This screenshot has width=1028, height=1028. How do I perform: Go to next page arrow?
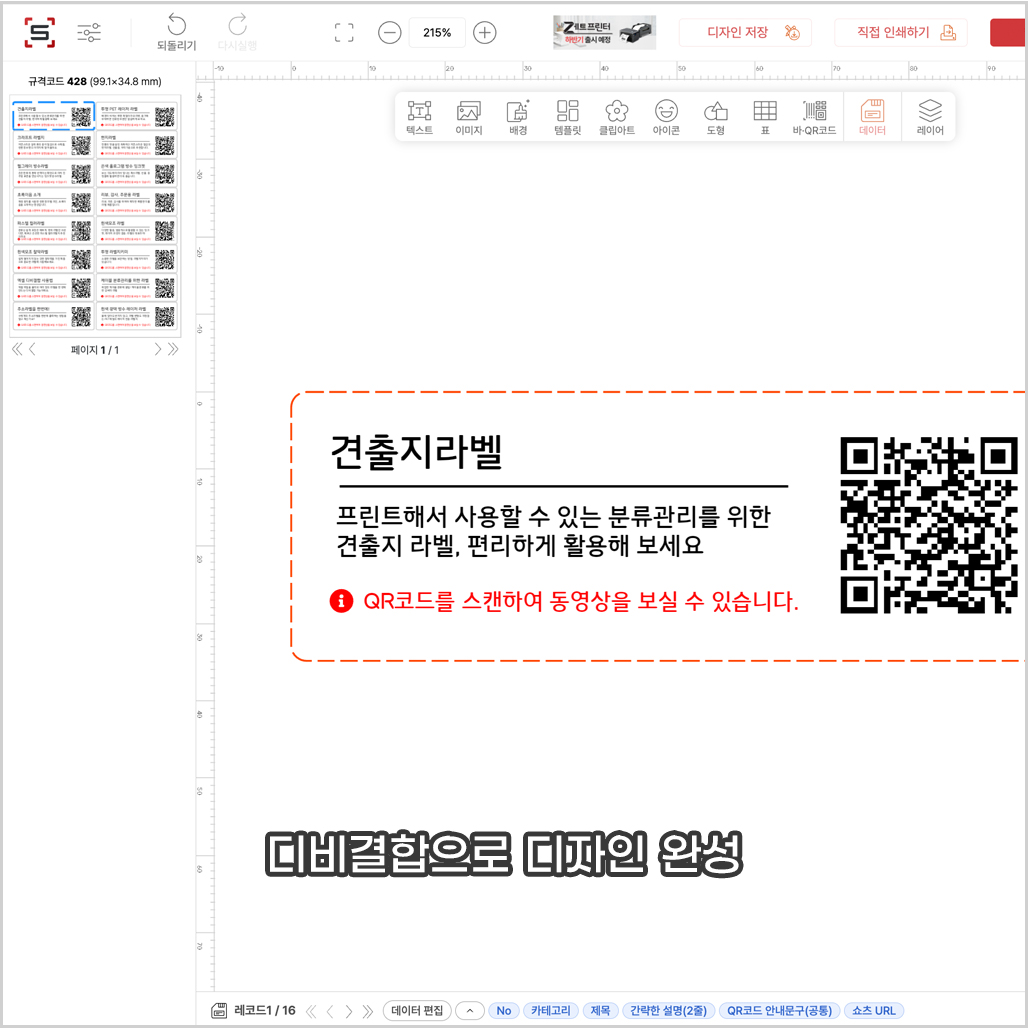tap(157, 349)
